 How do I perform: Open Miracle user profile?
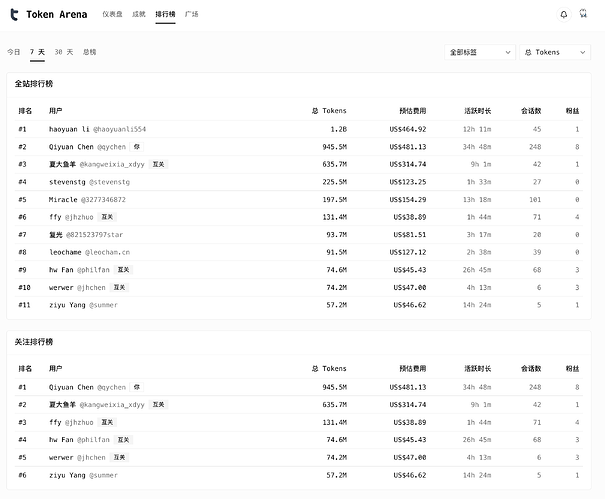pos(87,200)
